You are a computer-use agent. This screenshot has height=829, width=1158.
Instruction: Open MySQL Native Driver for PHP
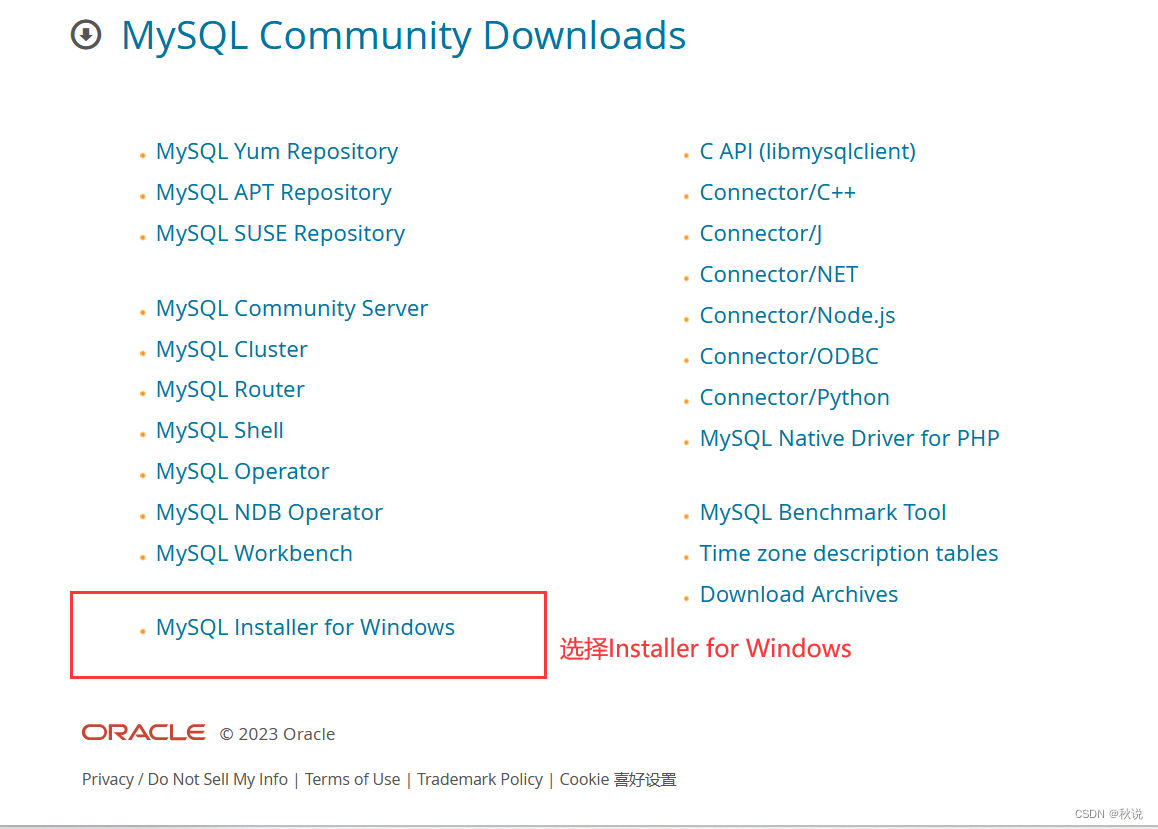(x=849, y=438)
